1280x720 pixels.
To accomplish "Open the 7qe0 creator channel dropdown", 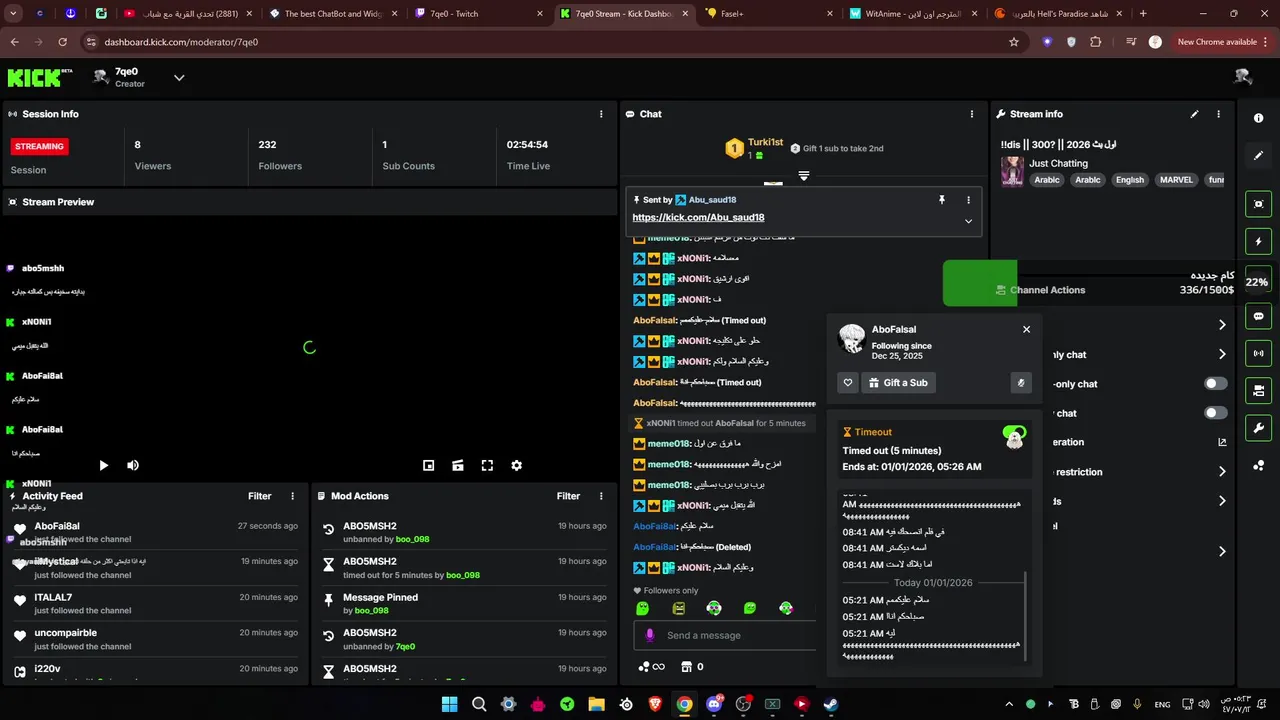I will click(179, 77).
